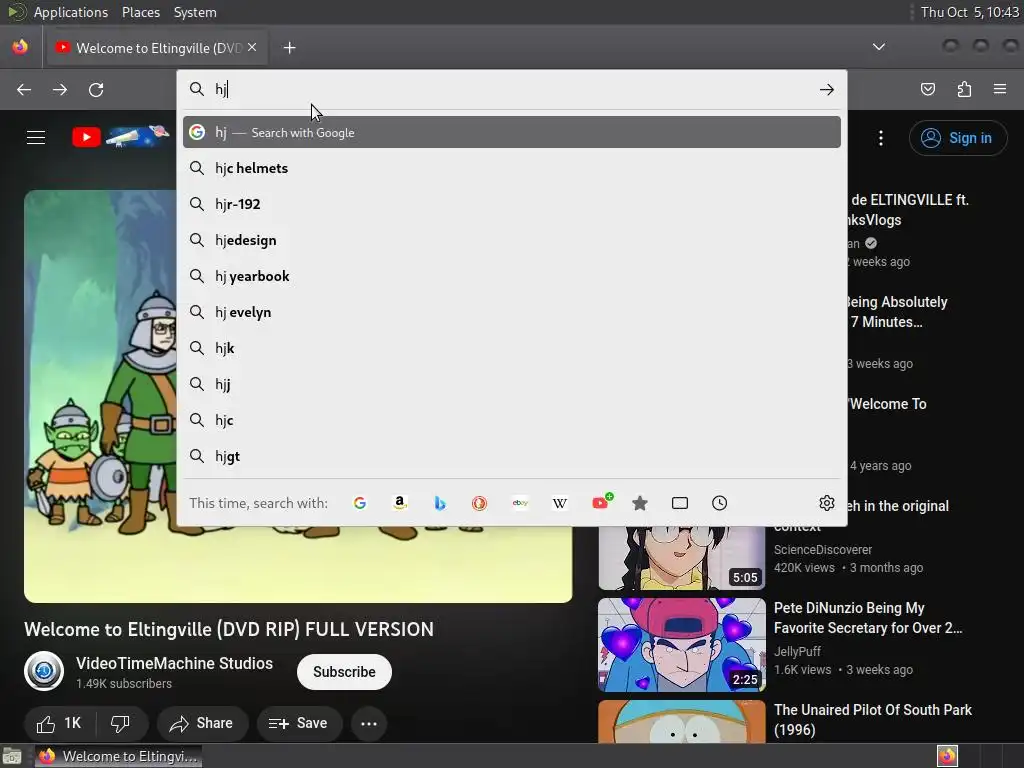Open the Firefox application menu
Image resolution: width=1024 pixels, height=768 pixels.
click(1000, 89)
